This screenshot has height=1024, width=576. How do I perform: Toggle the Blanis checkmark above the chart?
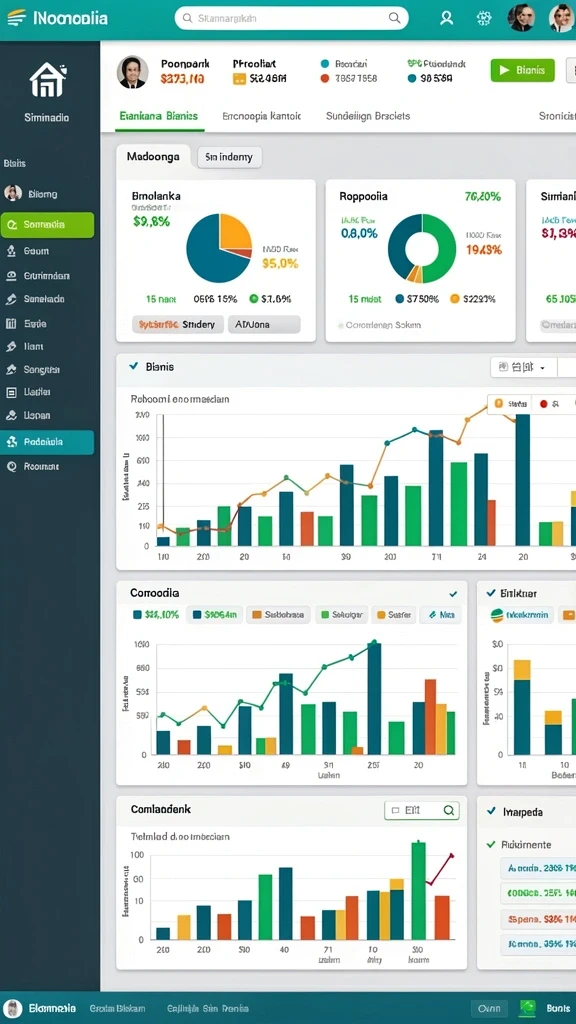(x=134, y=366)
